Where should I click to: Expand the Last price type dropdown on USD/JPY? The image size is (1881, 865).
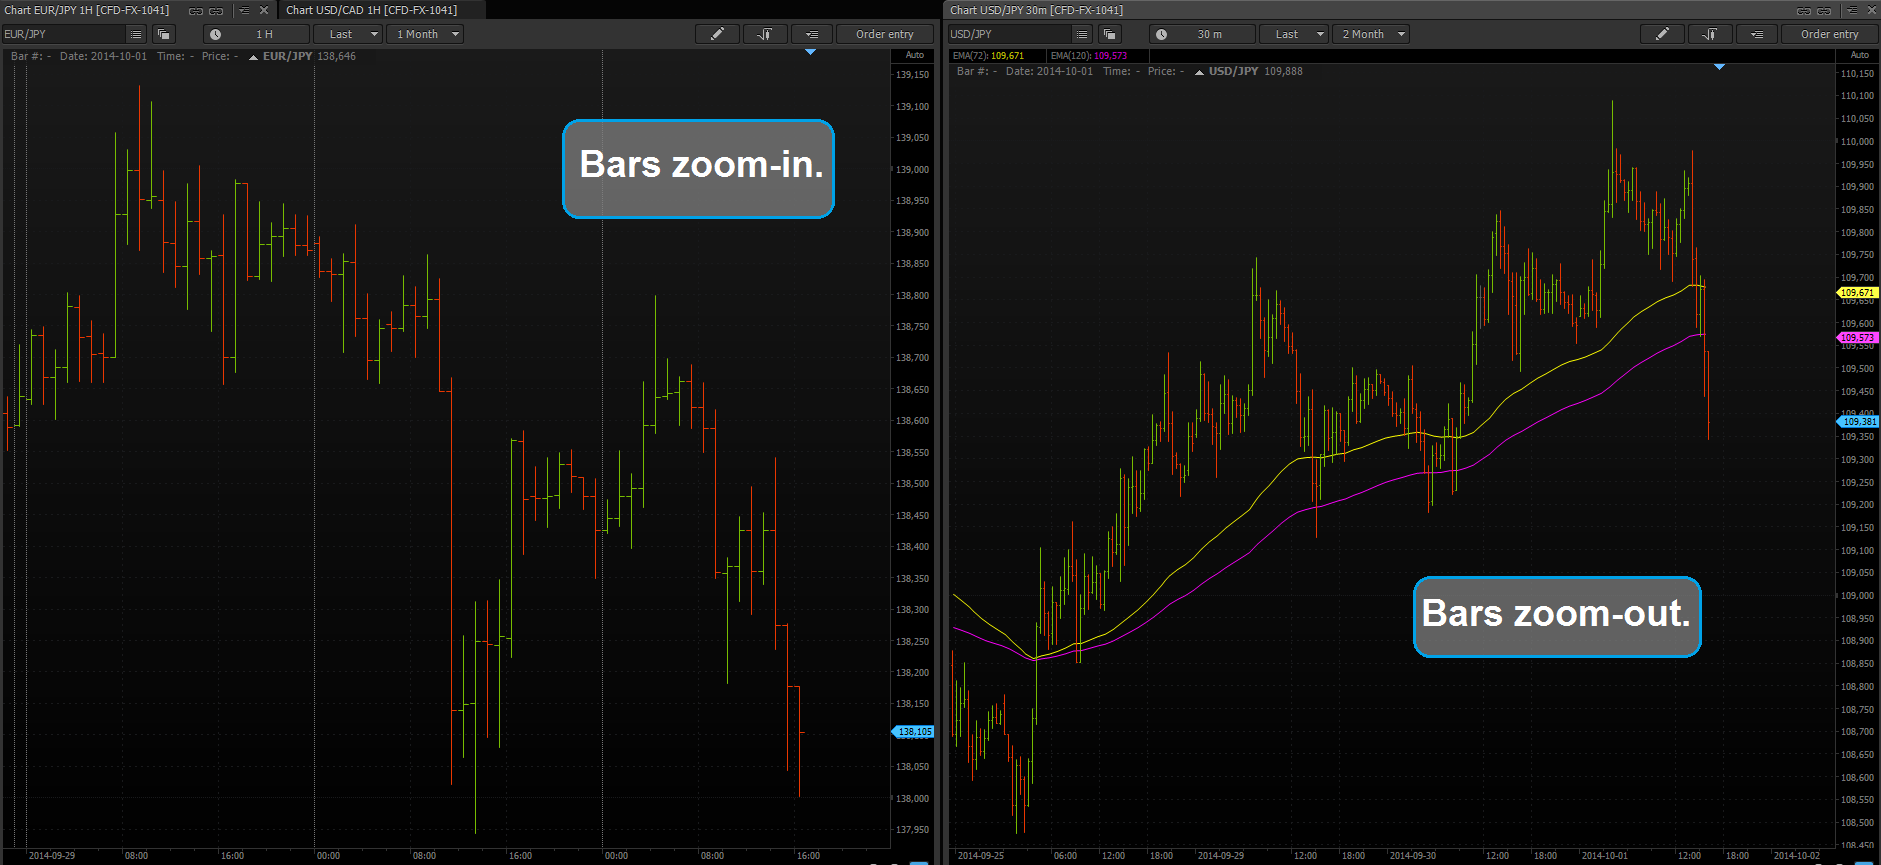[1294, 34]
